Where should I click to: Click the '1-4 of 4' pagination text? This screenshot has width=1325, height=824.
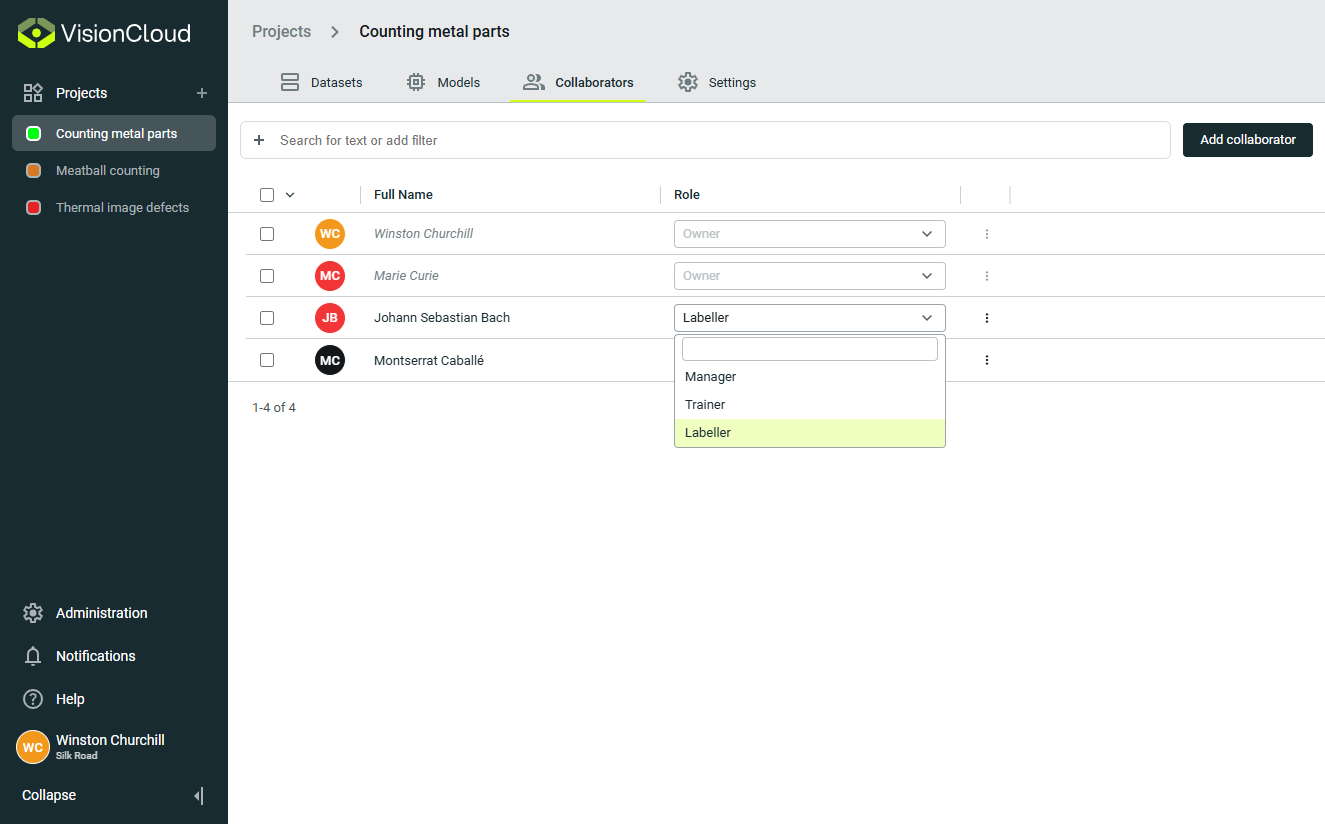274,408
